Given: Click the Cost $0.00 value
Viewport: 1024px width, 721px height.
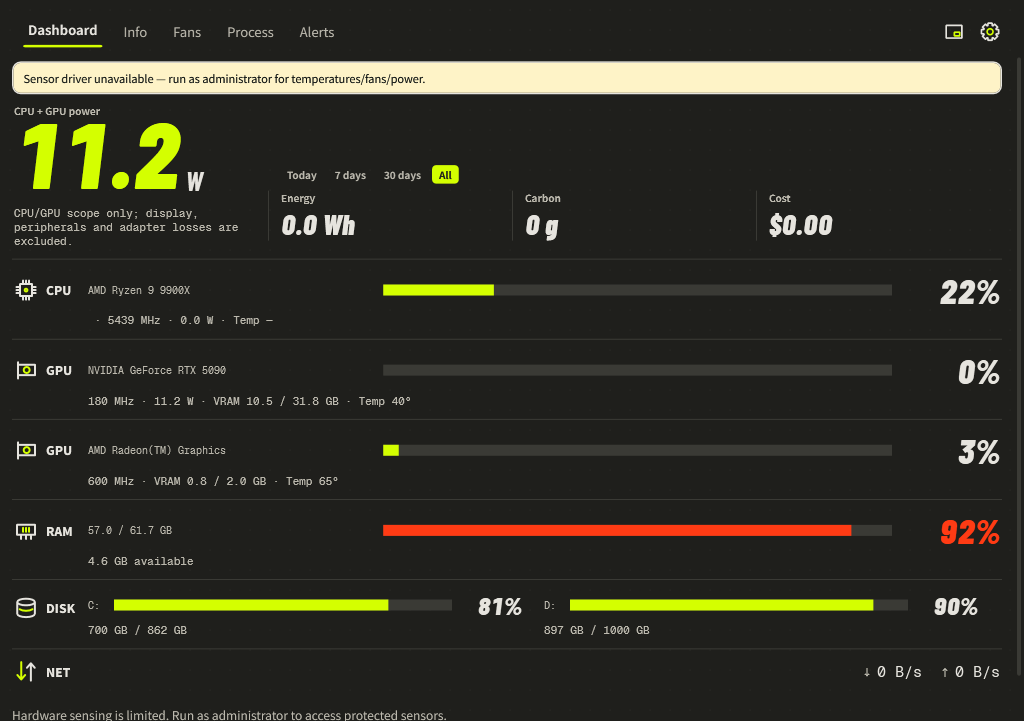Looking at the screenshot, I should click(x=801, y=226).
